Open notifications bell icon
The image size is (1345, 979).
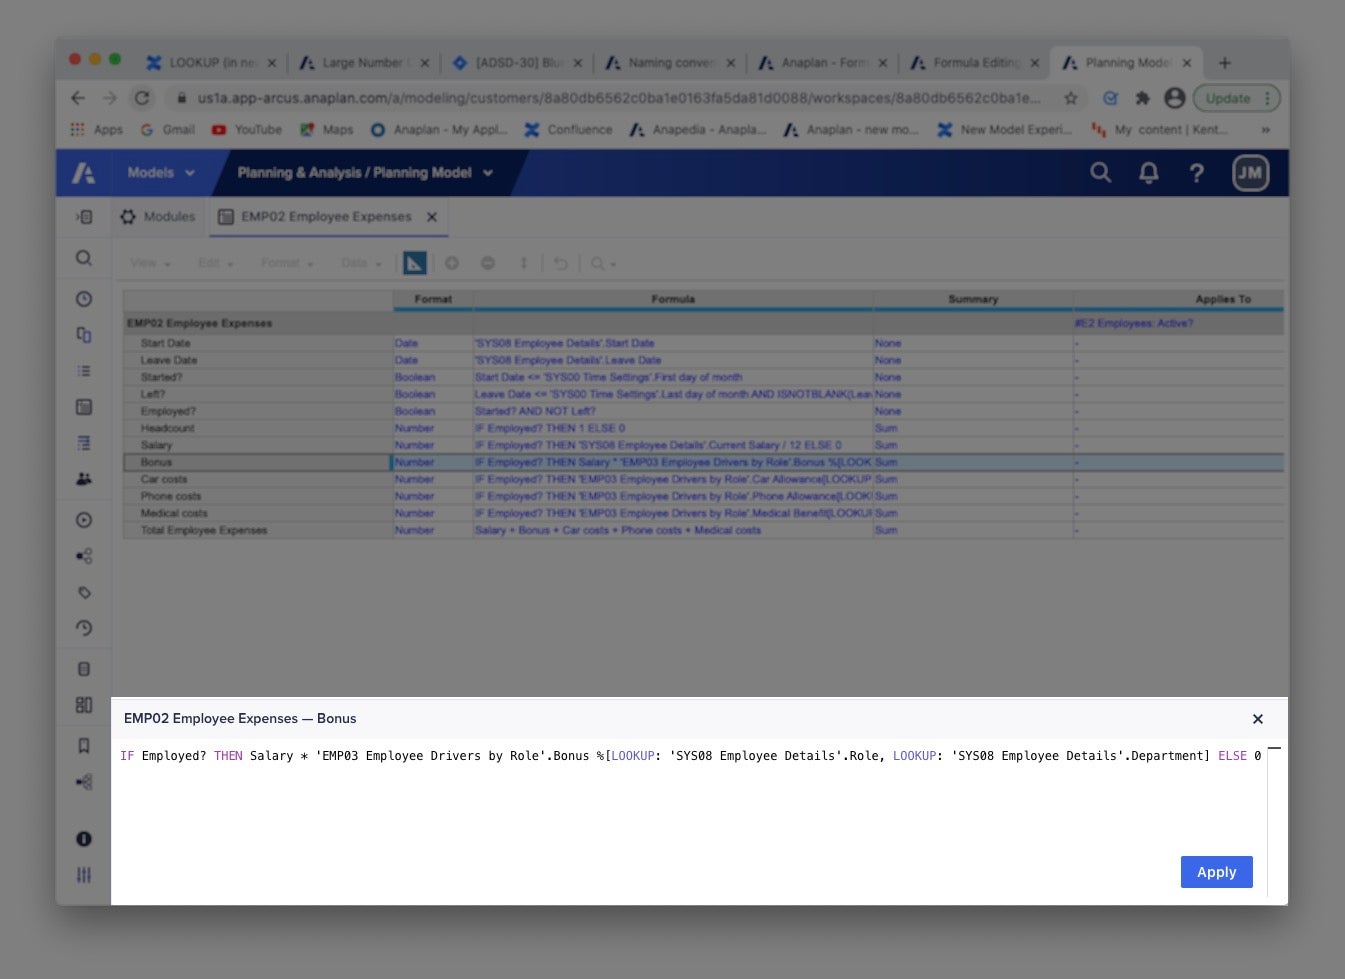point(1149,173)
